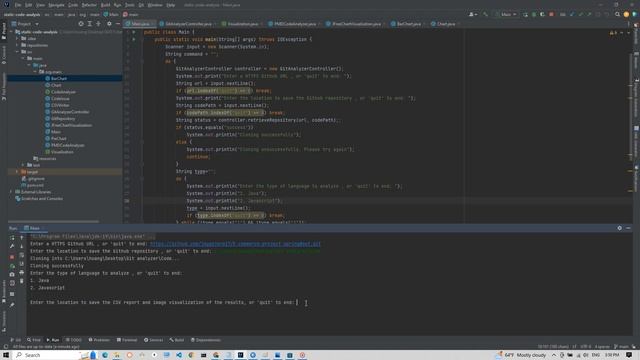Click red Stop icon in Run panel
Viewport: 640px width, 360px height.
point(12,257)
